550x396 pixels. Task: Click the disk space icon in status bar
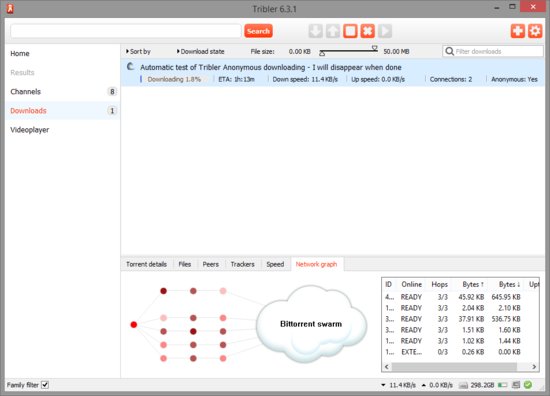[x=463, y=385]
